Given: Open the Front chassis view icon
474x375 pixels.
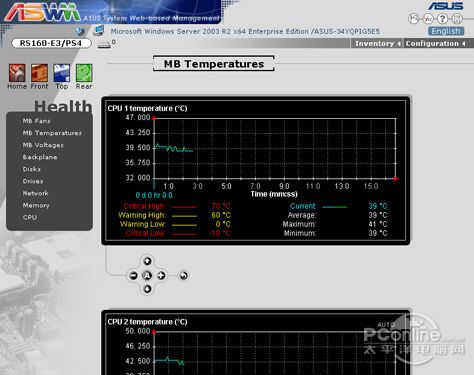Looking at the screenshot, I should click(39, 73).
